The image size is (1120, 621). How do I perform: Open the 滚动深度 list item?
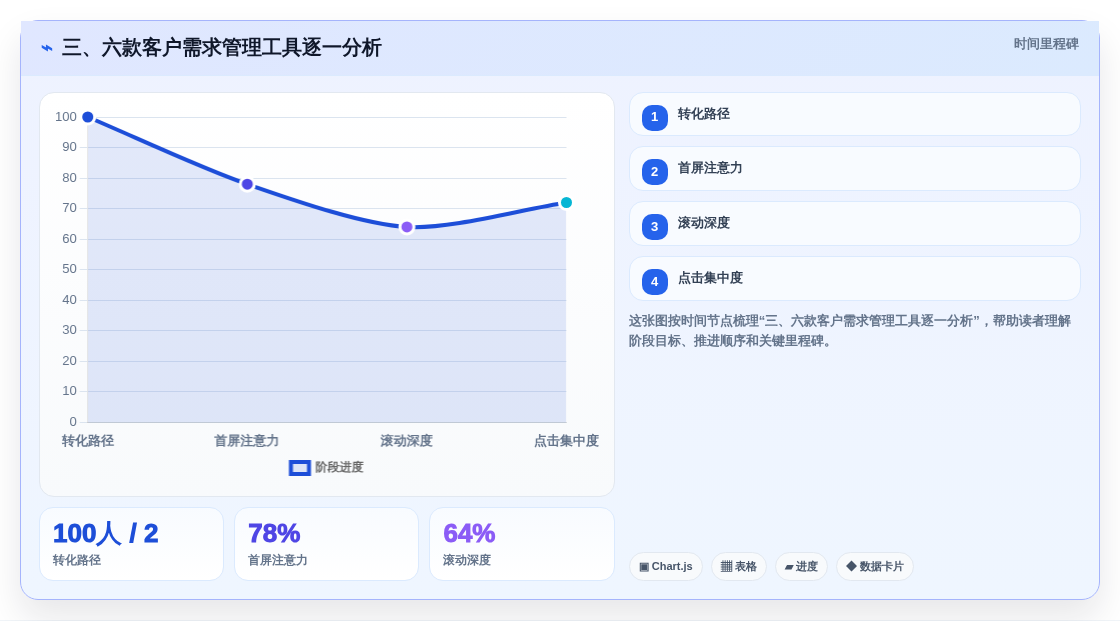click(854, 224)
